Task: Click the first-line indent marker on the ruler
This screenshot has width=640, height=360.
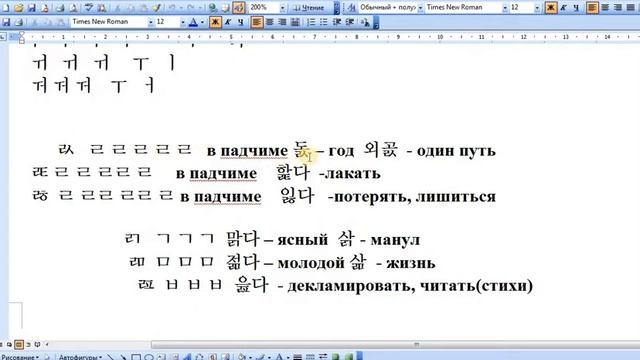Action: click(x=22, y=35)
